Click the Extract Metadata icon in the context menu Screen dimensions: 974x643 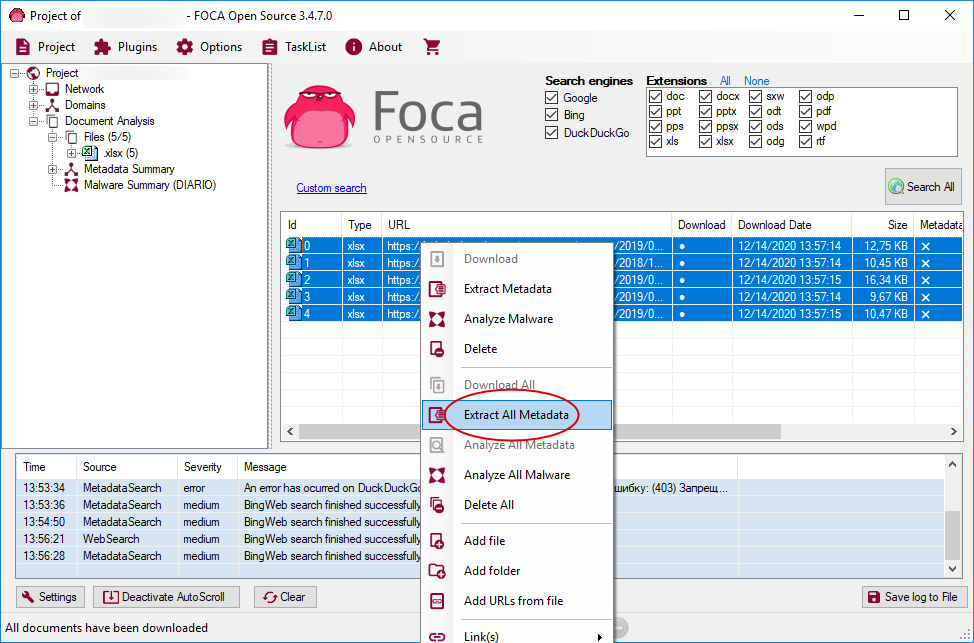click(437, 289)
